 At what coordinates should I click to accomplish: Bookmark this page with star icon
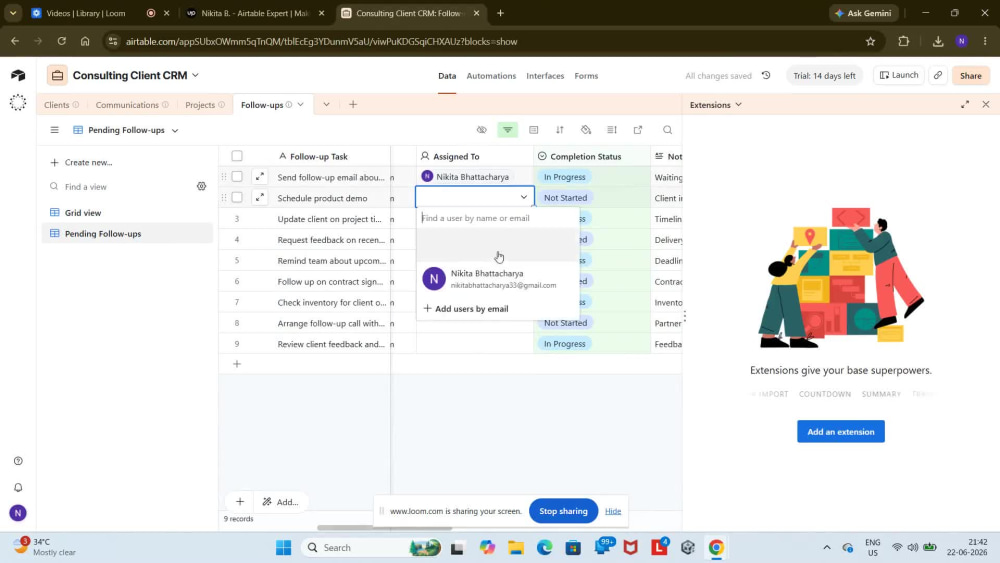(871, 41)
